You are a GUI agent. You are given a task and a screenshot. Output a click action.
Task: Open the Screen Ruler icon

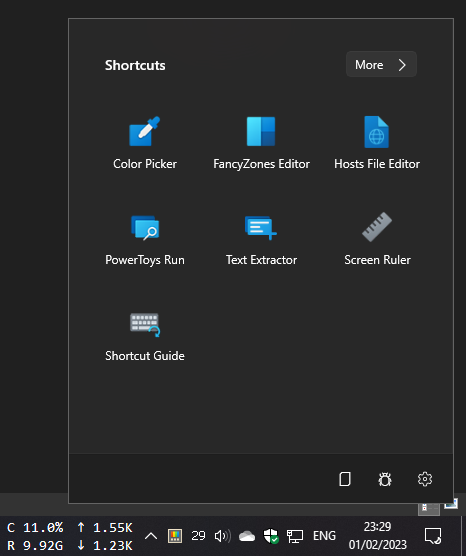tap(377, 227)
